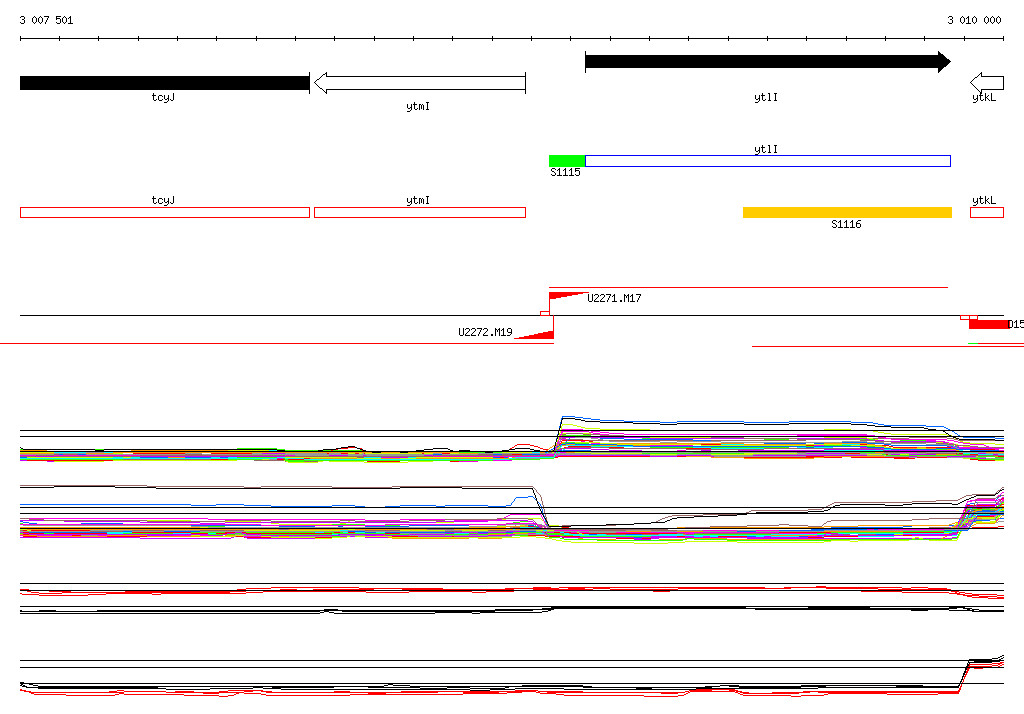
Task: Click the ytkL label above red box
Action: [x=984, y=201]
